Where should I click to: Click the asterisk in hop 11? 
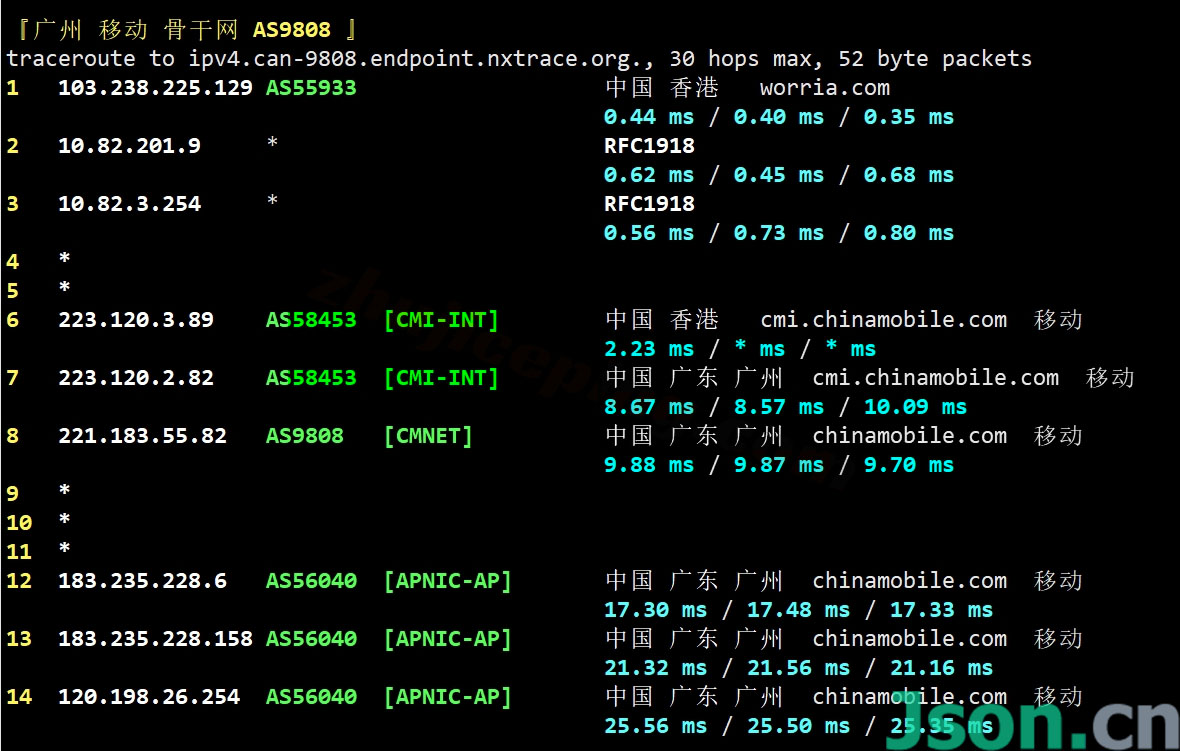[x=65, y=549]
